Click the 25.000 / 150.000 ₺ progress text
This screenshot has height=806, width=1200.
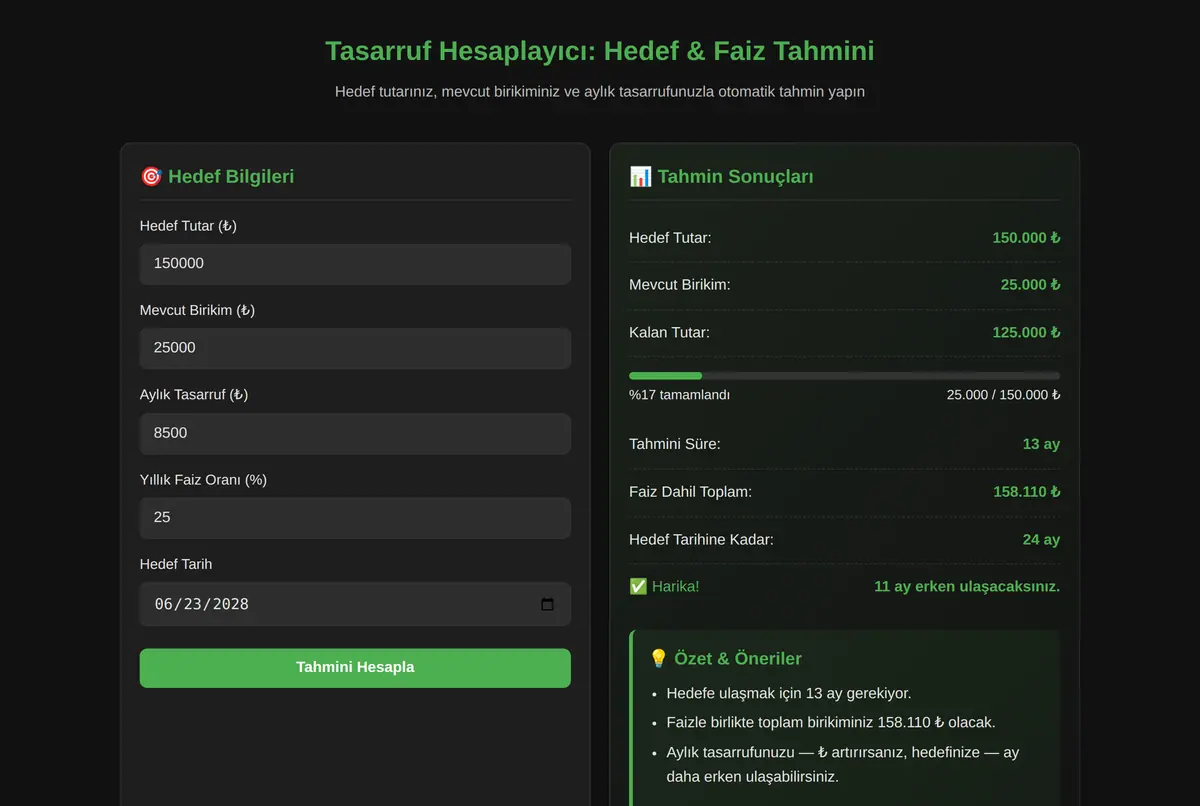1003,395
